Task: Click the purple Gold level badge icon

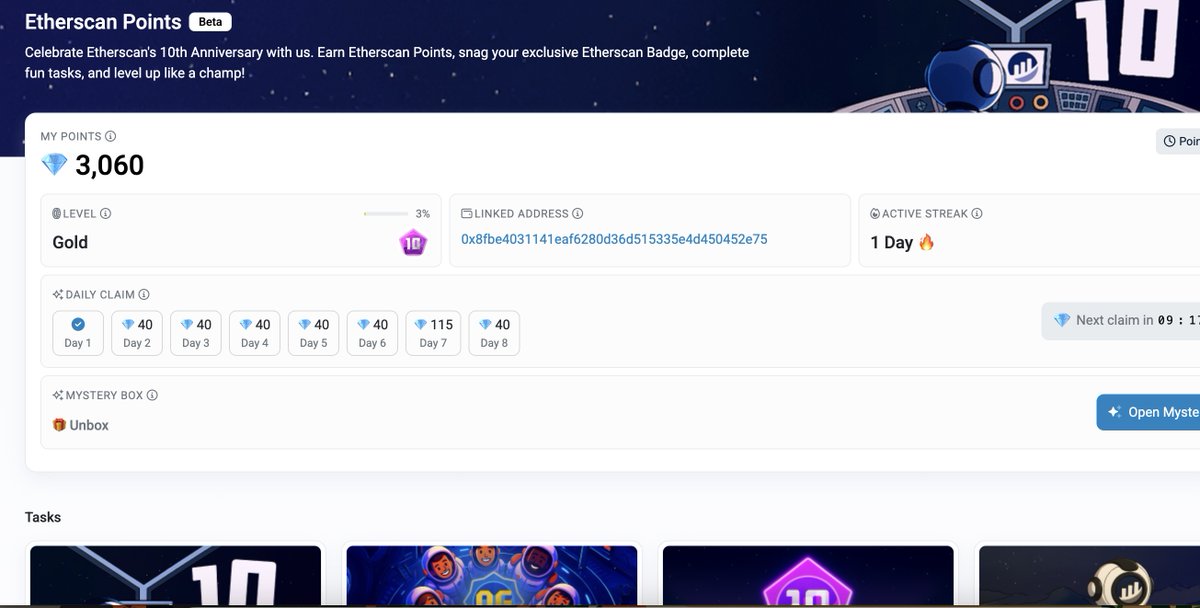Action: coord(413,242)
